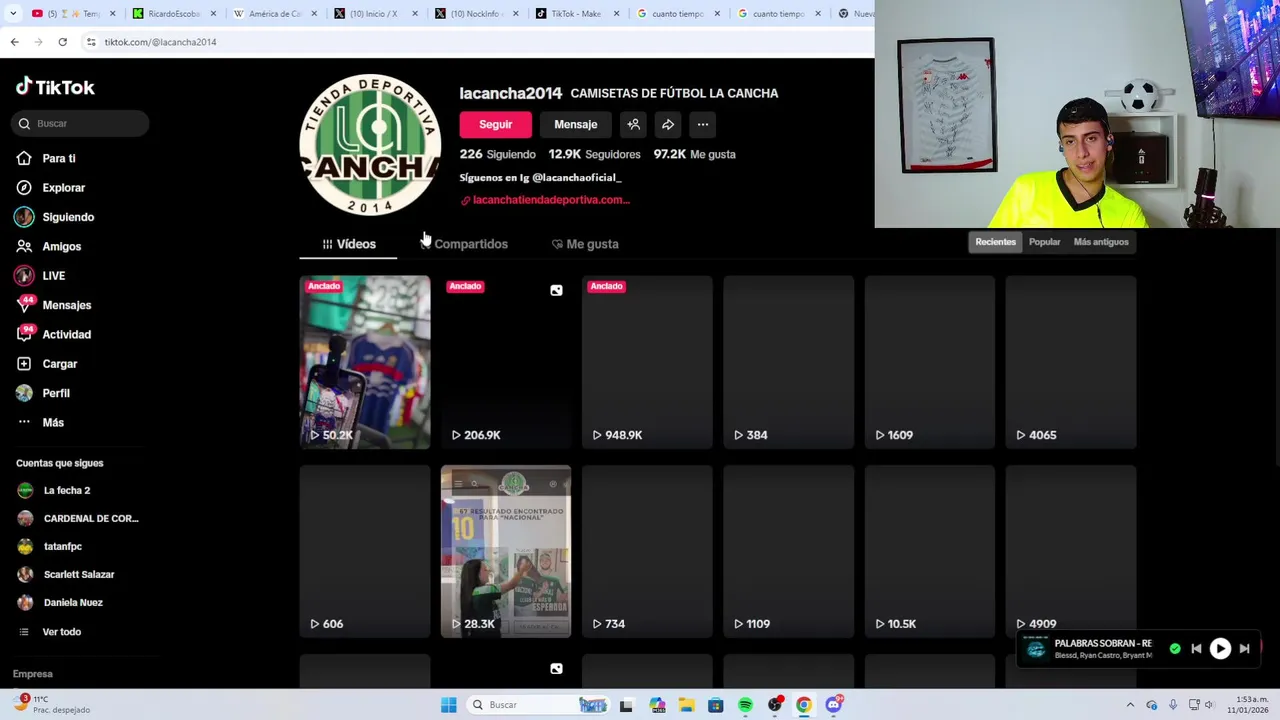Skip to previous track in media widget

(x=1196, y=649)
